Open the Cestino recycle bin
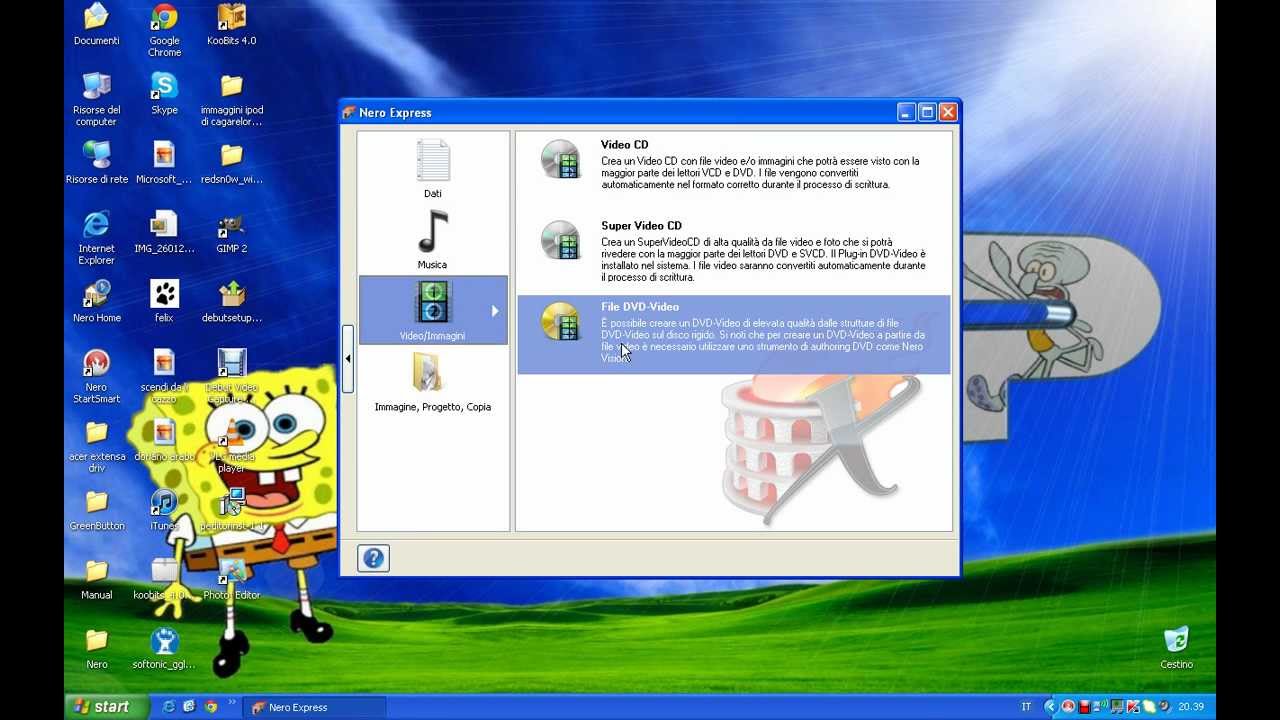The width and height of the screenshot is (1280, 720). tap(1177, 647)
